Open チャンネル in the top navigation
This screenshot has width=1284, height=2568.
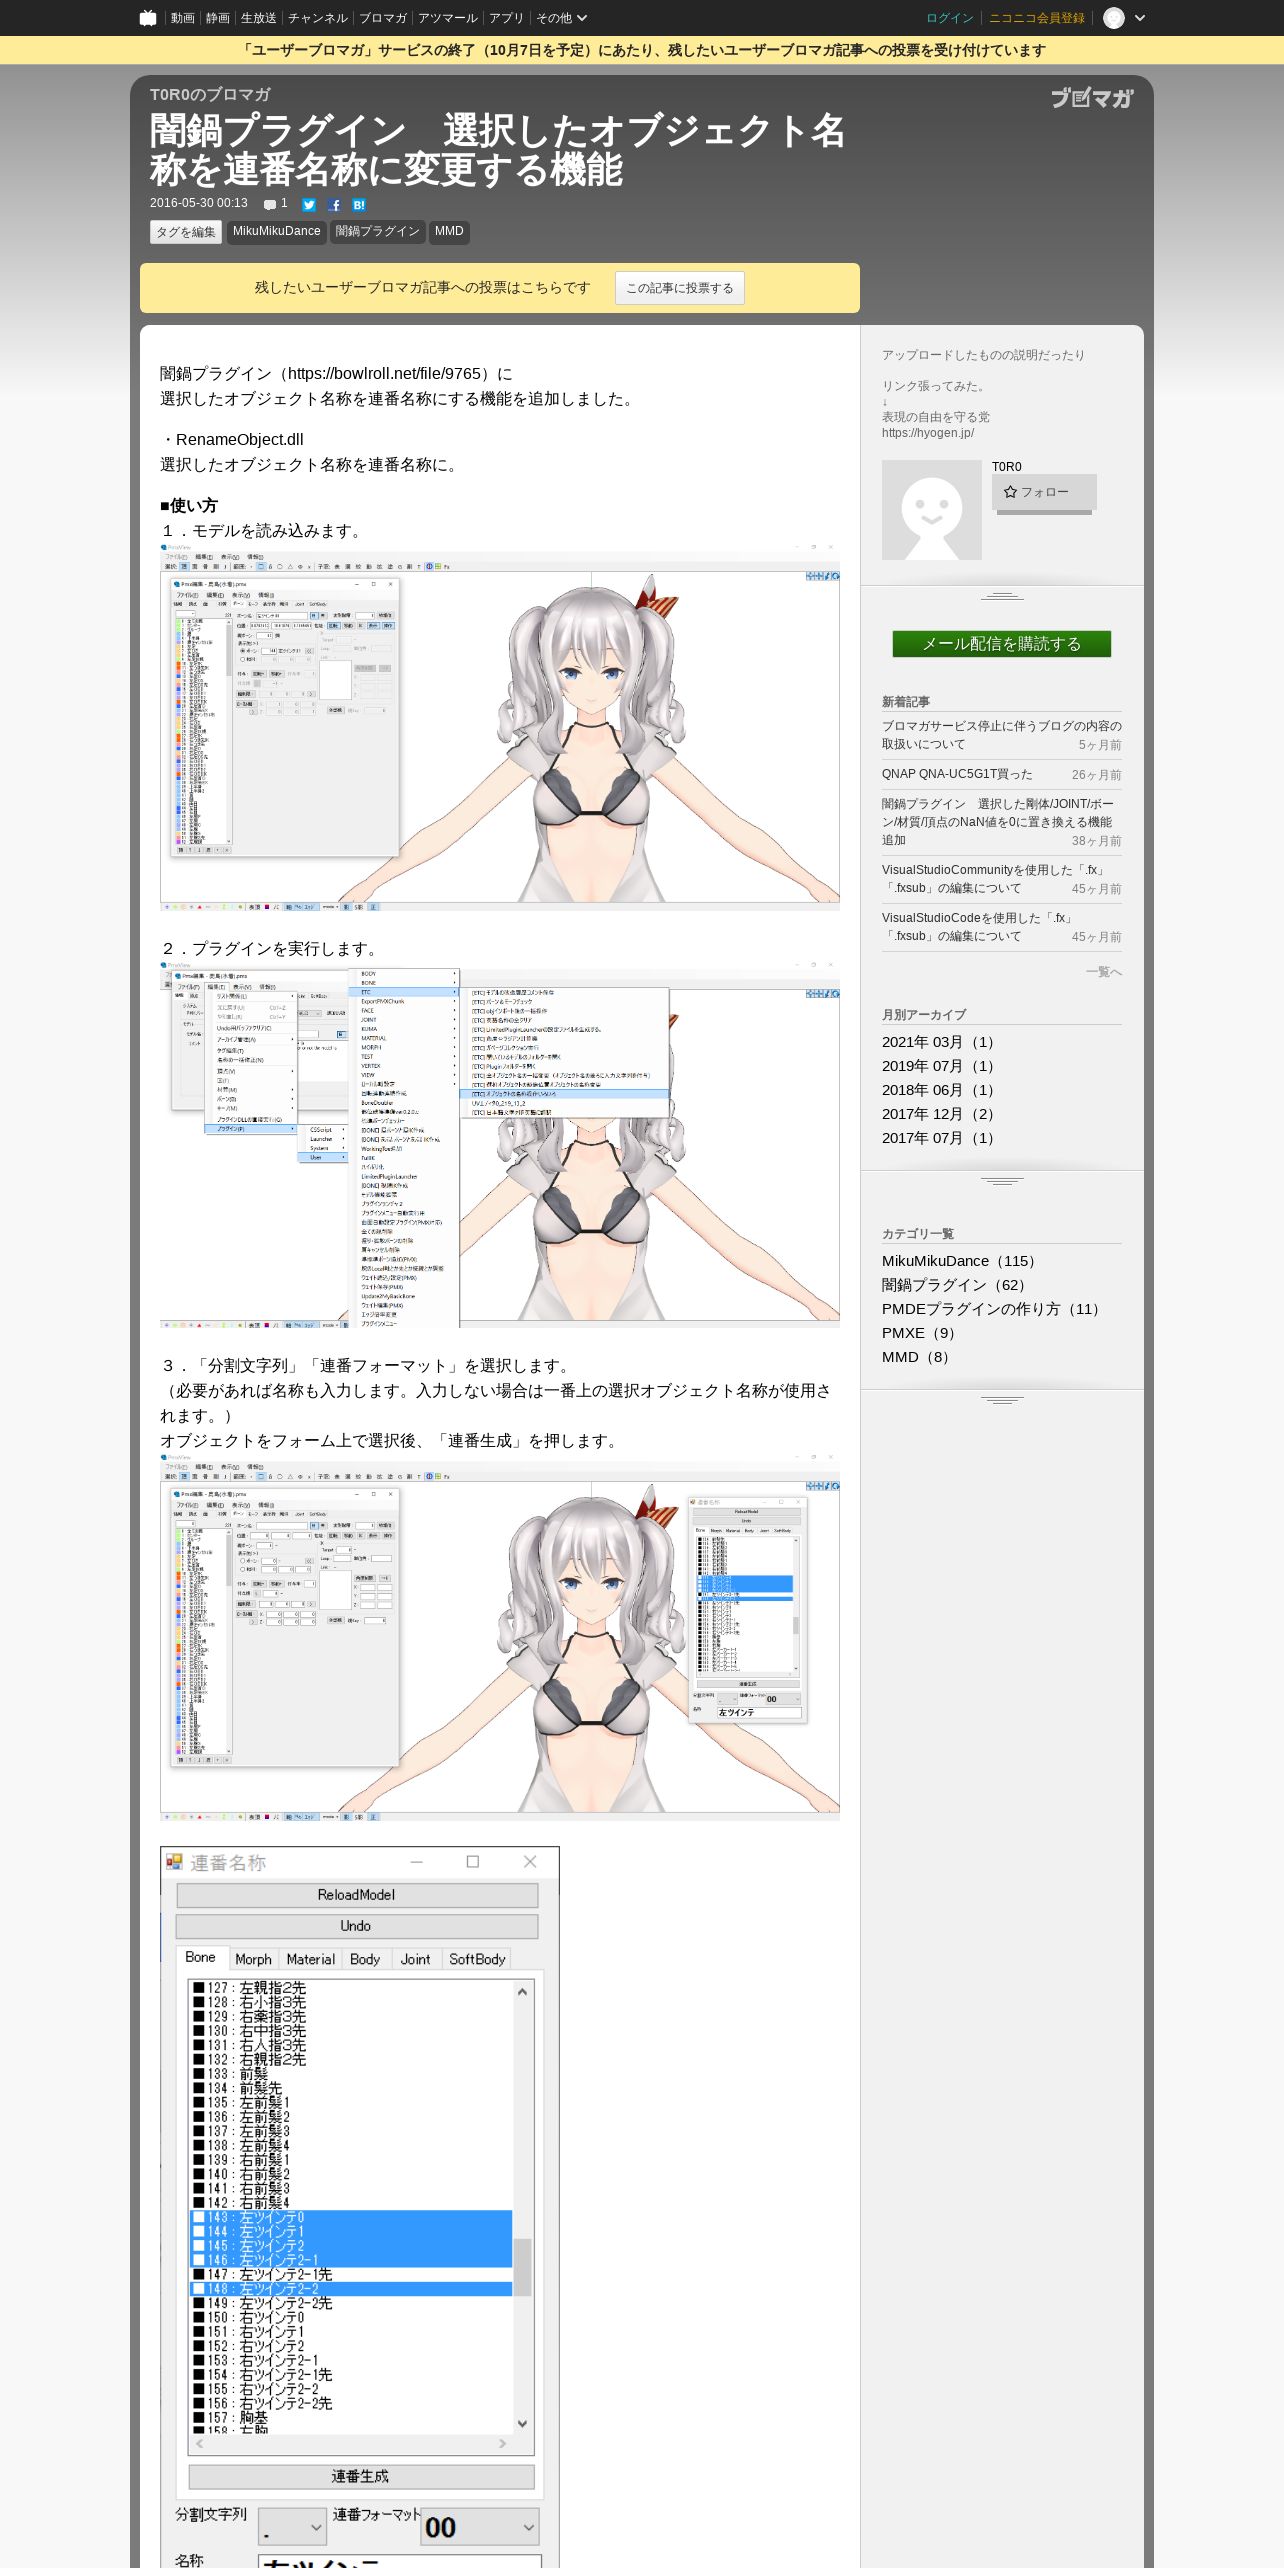tap(318, 18)
